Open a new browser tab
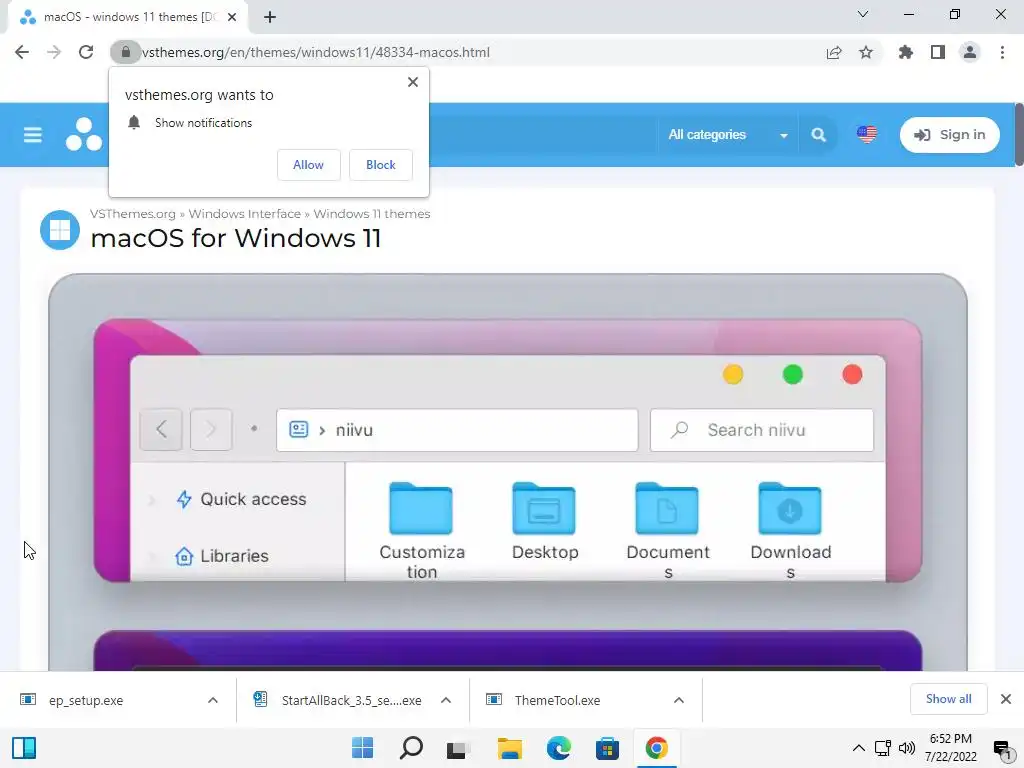The width and height of the screenshot is (1024, 768). pyautogui.click(x=270, y=17)
